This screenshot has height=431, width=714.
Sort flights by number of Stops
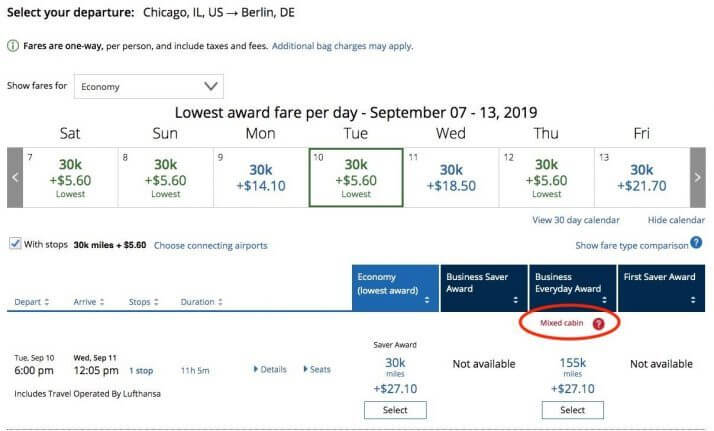point(146,301)
